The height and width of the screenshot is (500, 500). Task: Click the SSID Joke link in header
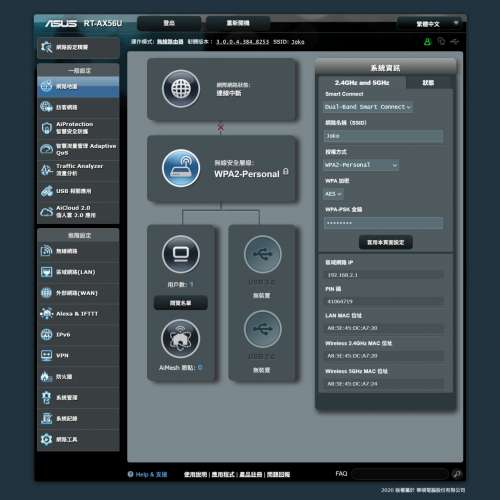298,42
